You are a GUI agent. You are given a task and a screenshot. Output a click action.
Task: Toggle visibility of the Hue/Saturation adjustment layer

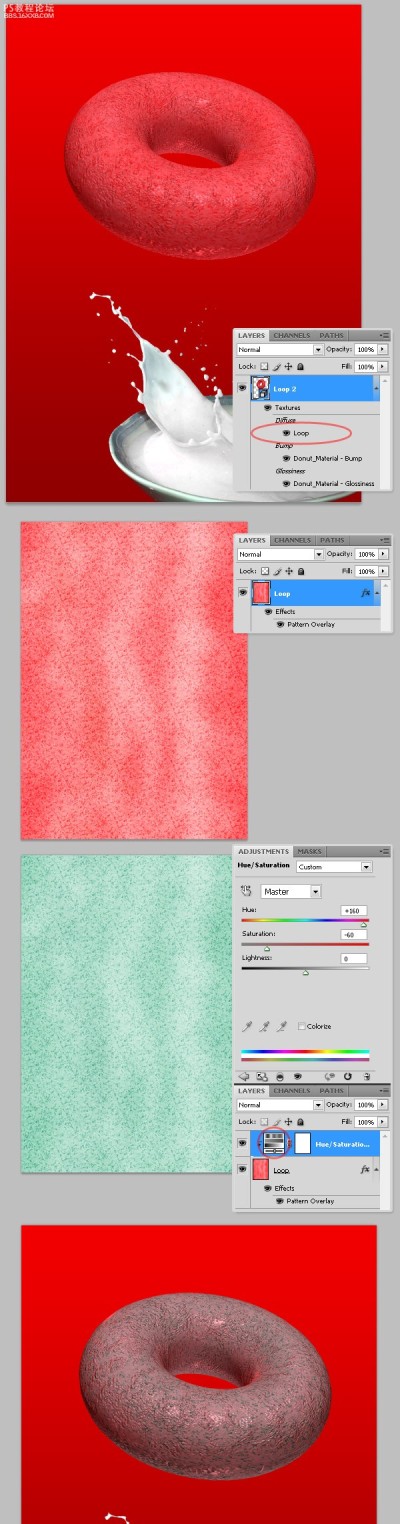[242, 1143]
